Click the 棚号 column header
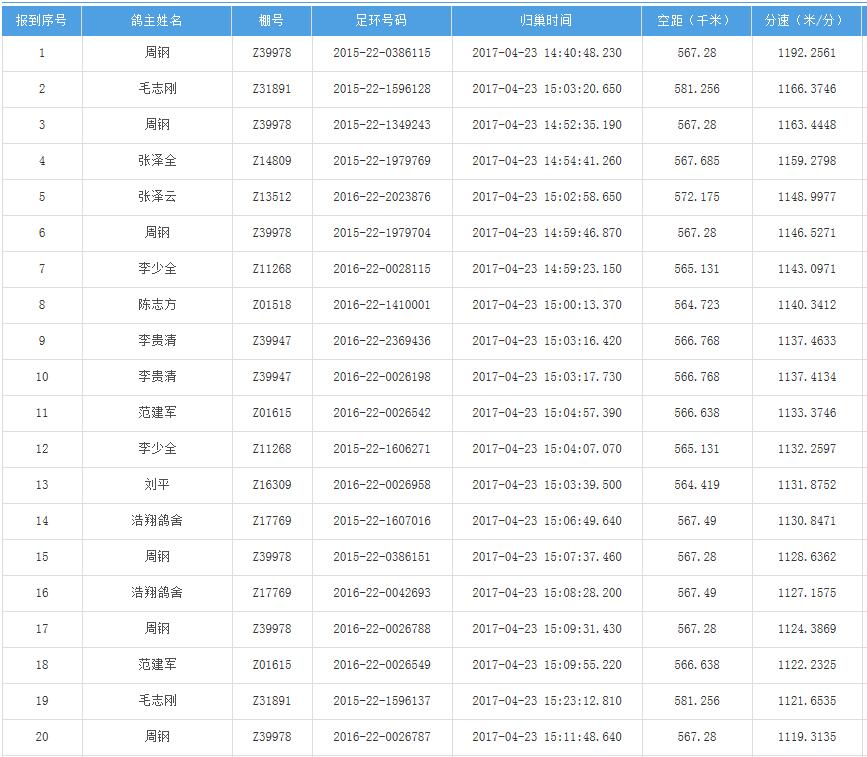Screen dimensions: 867x757 pyautogui.click(x=271, y=20)
